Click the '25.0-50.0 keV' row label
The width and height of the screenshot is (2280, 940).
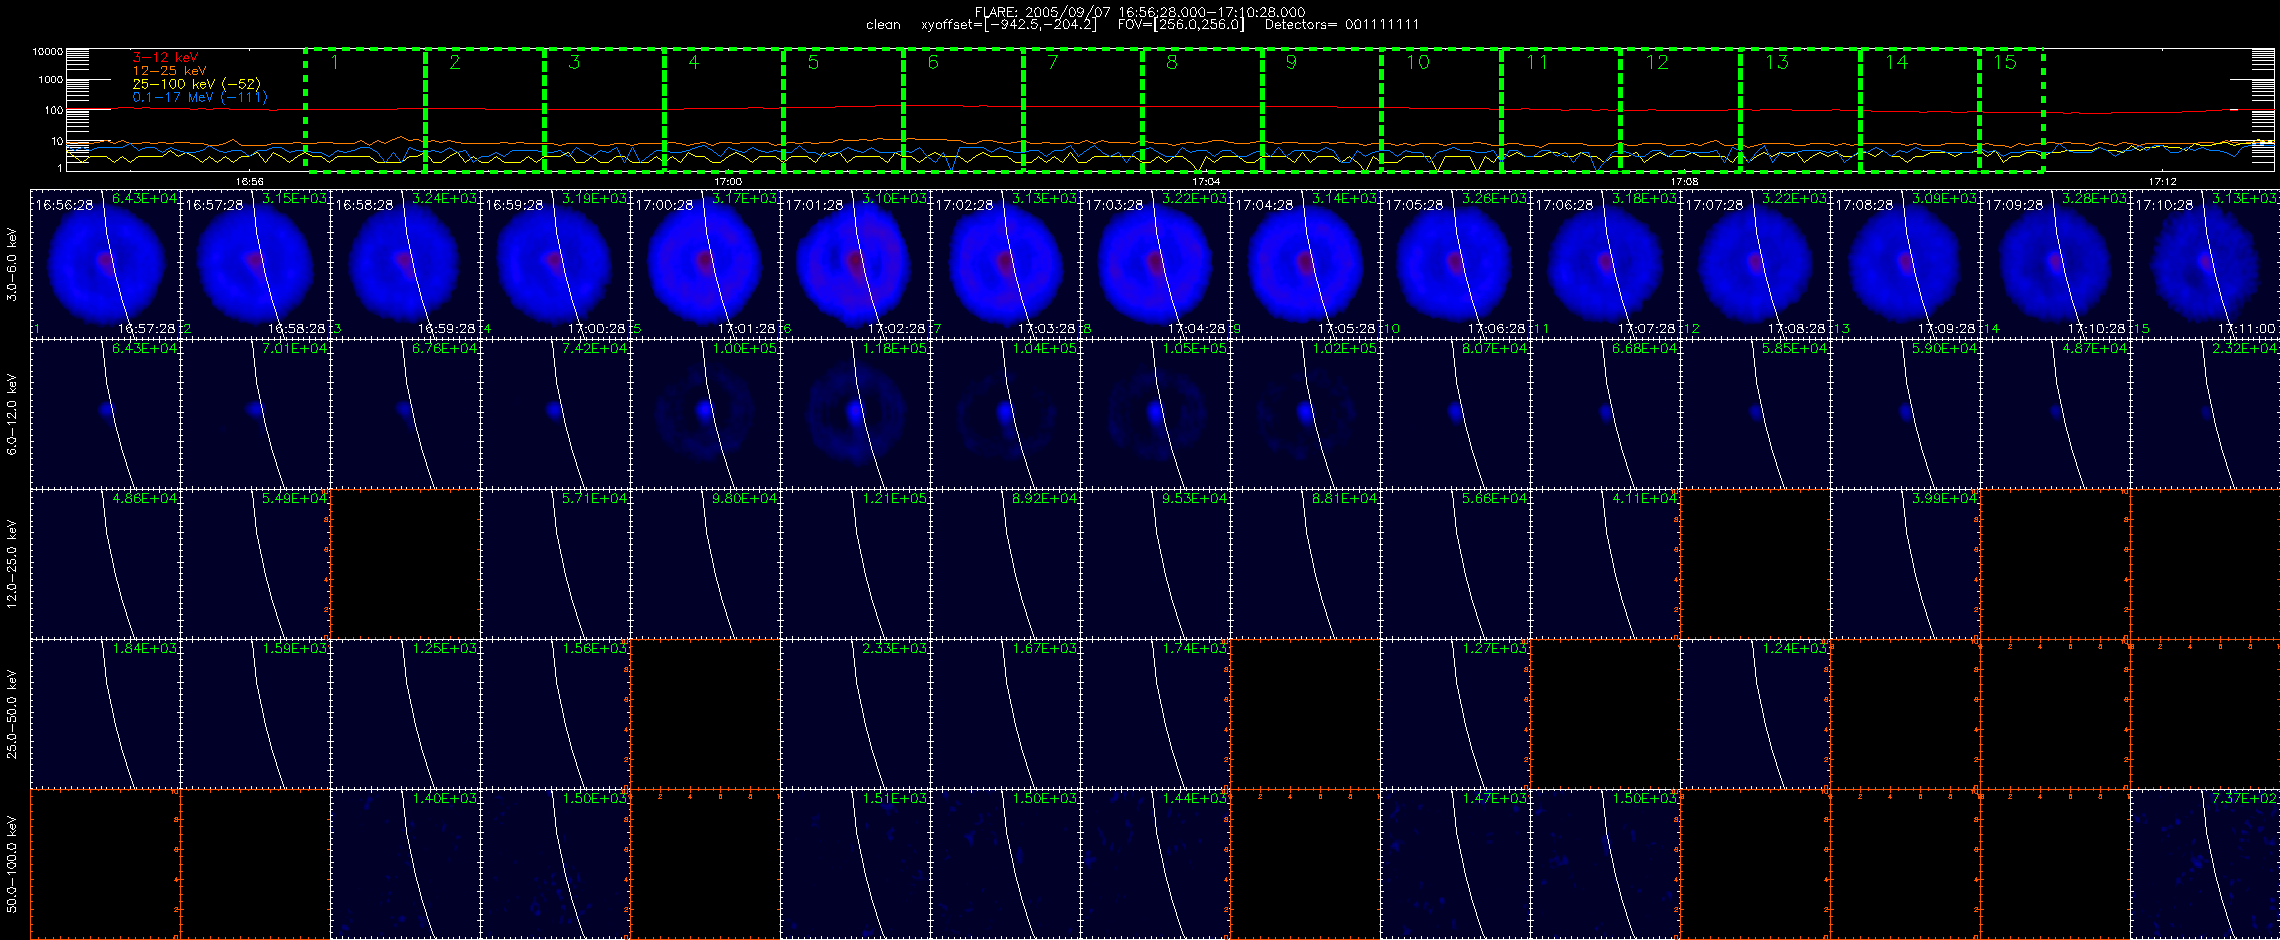coord(12,714)
